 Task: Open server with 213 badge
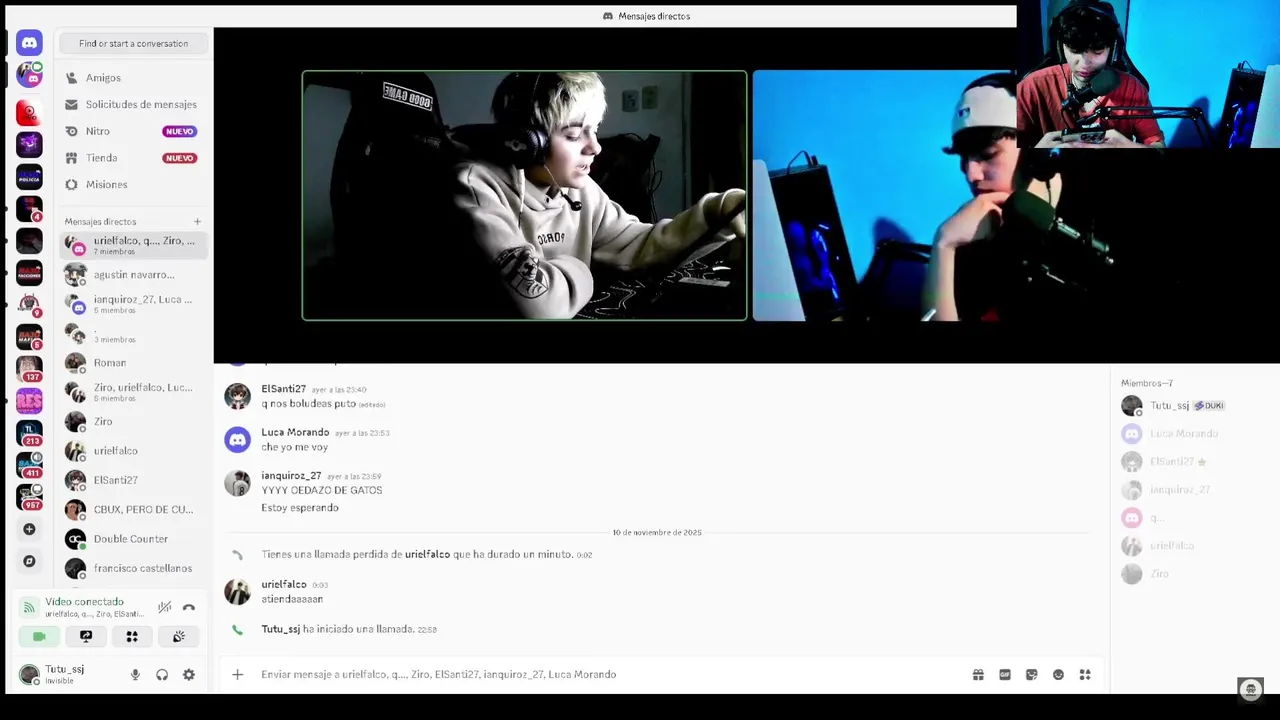tap(29, 432)
